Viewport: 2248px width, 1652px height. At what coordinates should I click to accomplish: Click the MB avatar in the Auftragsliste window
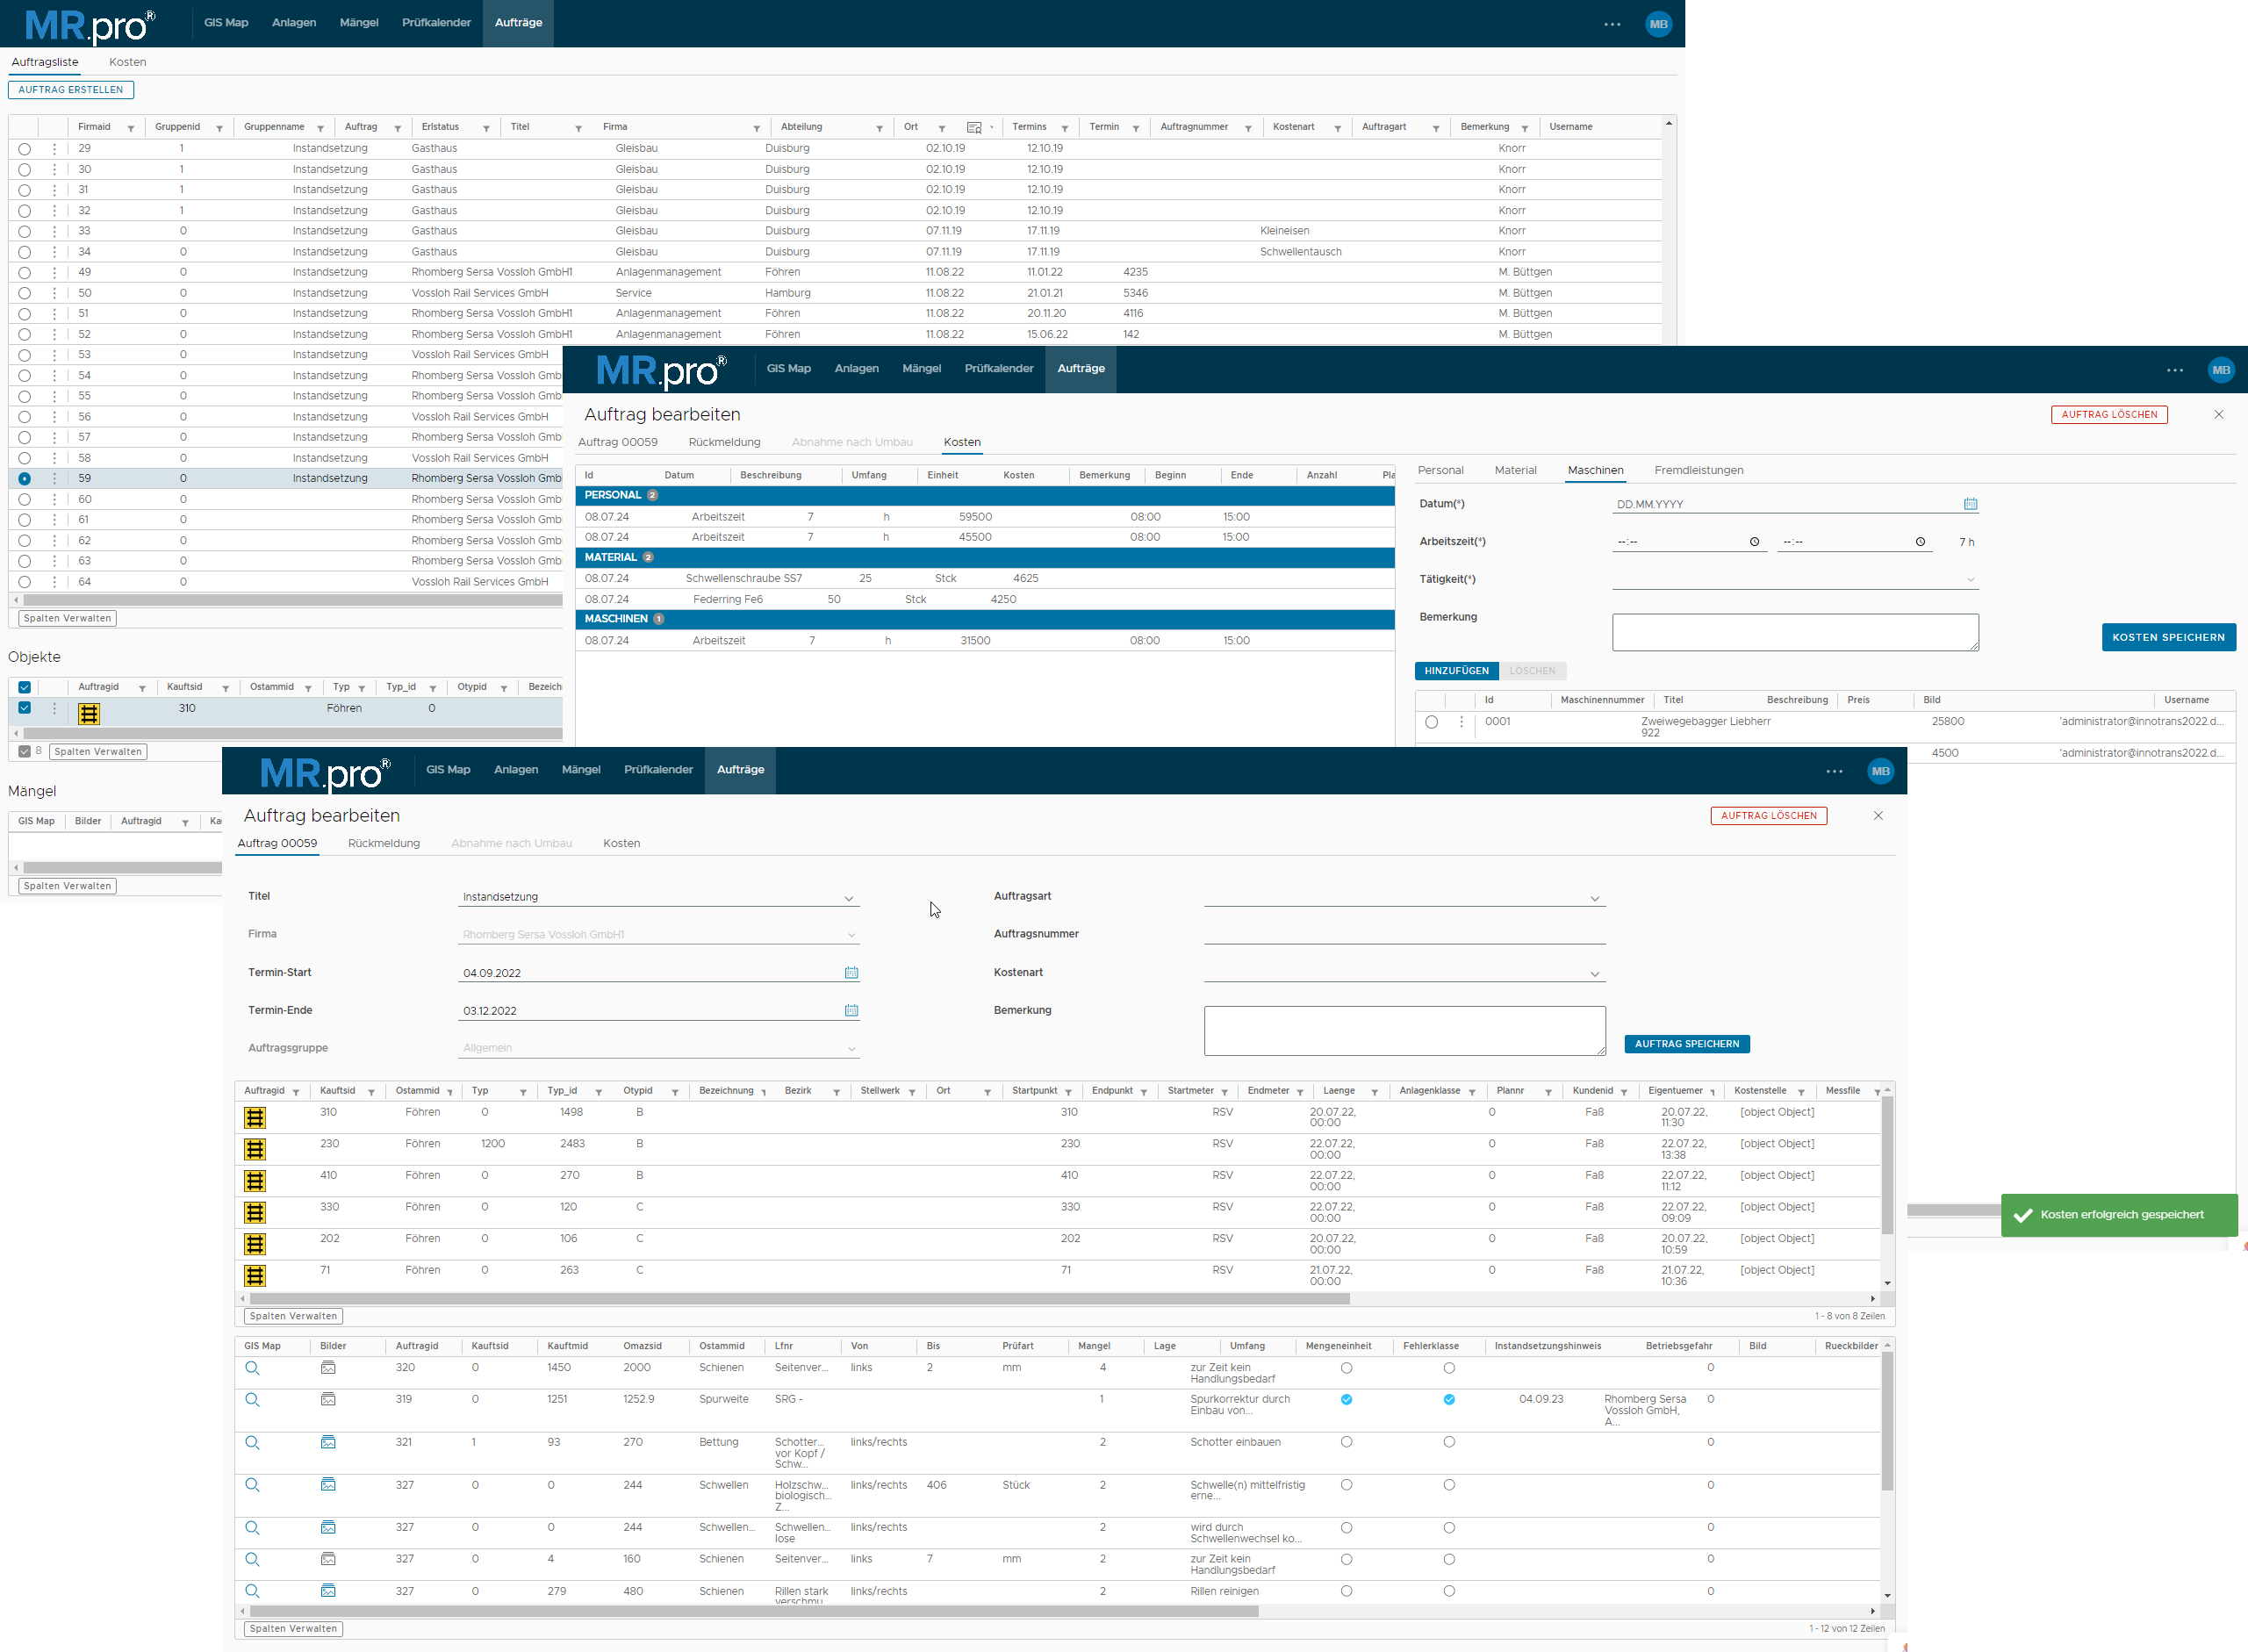[x=1658, y=24]
